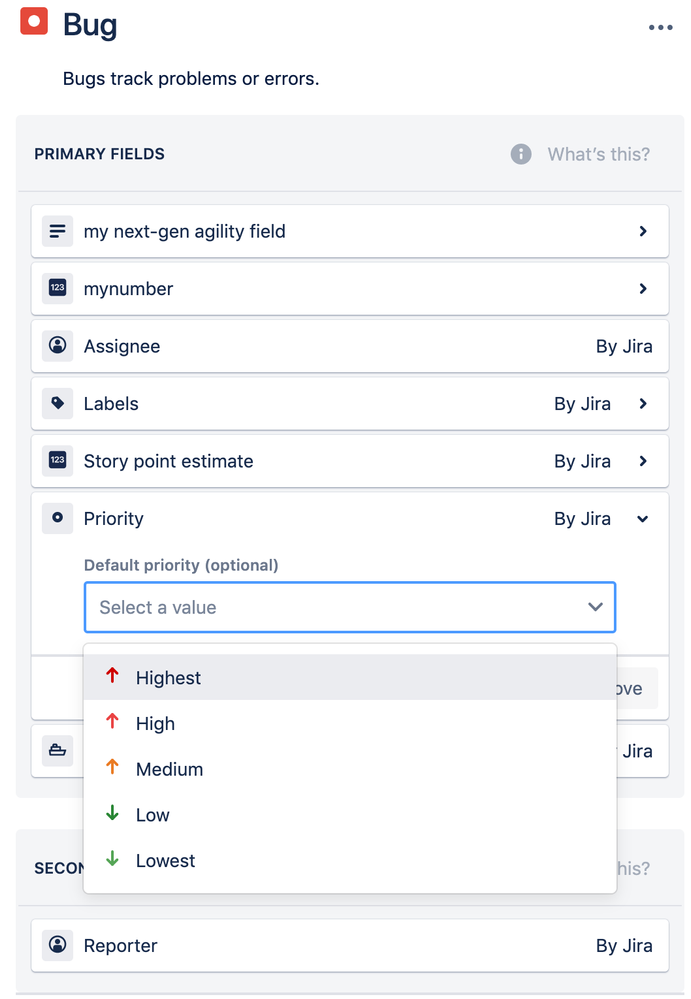Viewport: 691px width, 999px height.
Task: Expand the Labels field chevron
Action: tap(643, 403)
